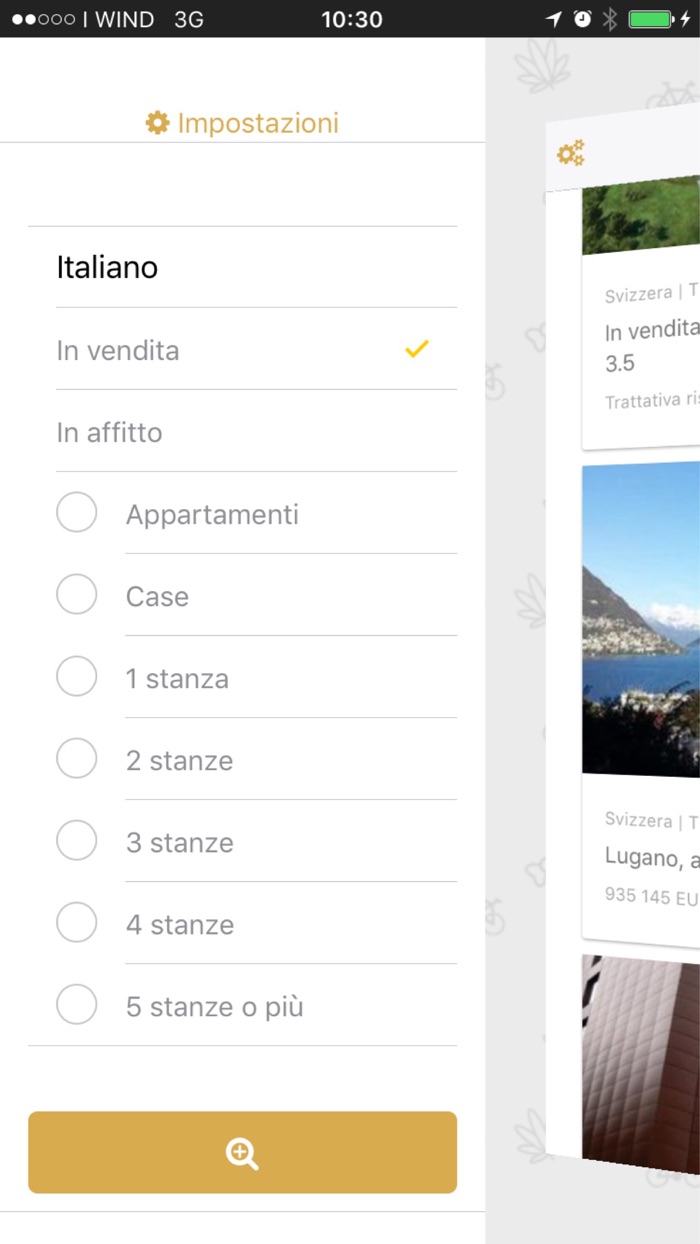Tap the yellow checkmark beside In vendita
Image resolution: width=700 pixels, height=1244 pixels.
(417, 349)
